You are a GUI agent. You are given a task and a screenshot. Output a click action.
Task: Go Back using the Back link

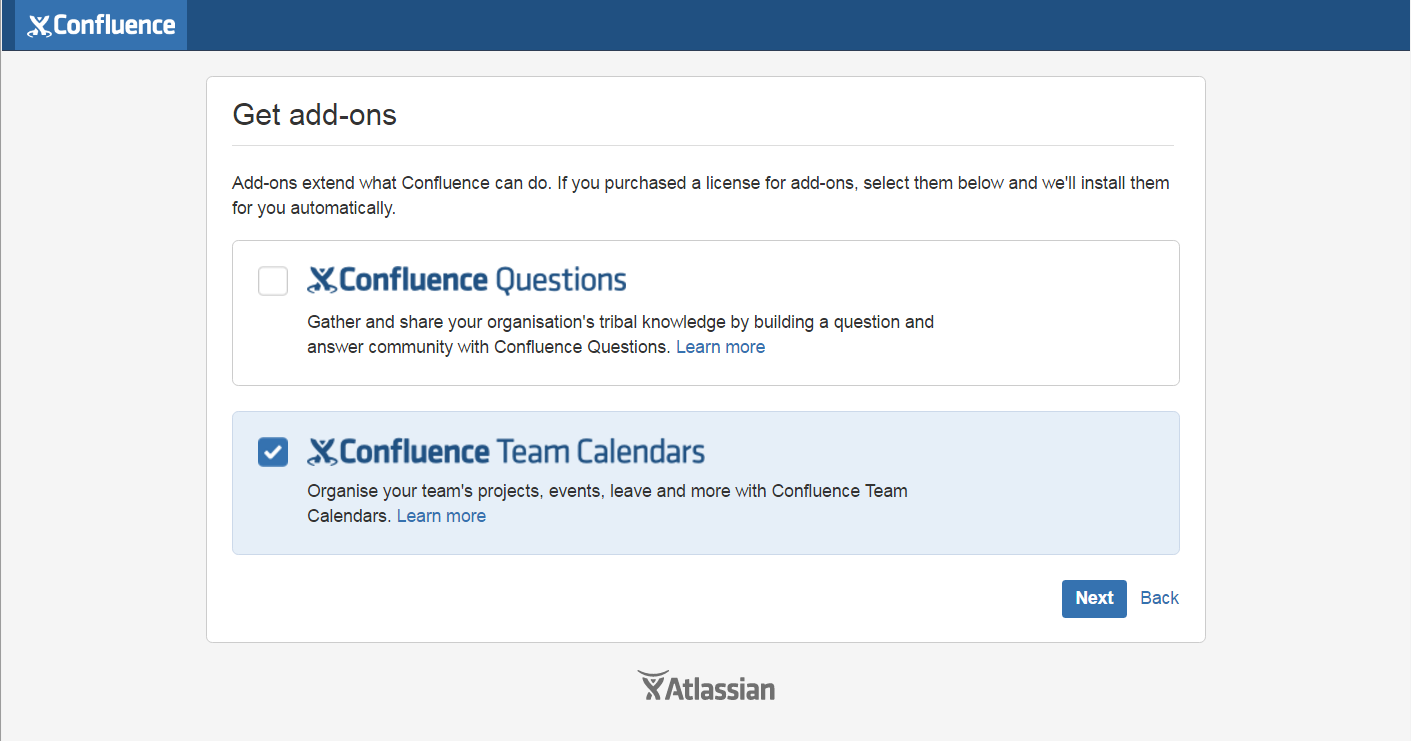1159,598
